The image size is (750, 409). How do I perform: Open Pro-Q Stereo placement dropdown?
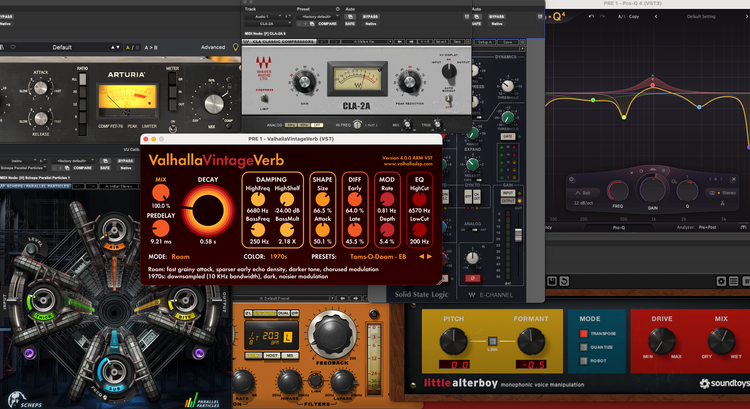[724, 193]
